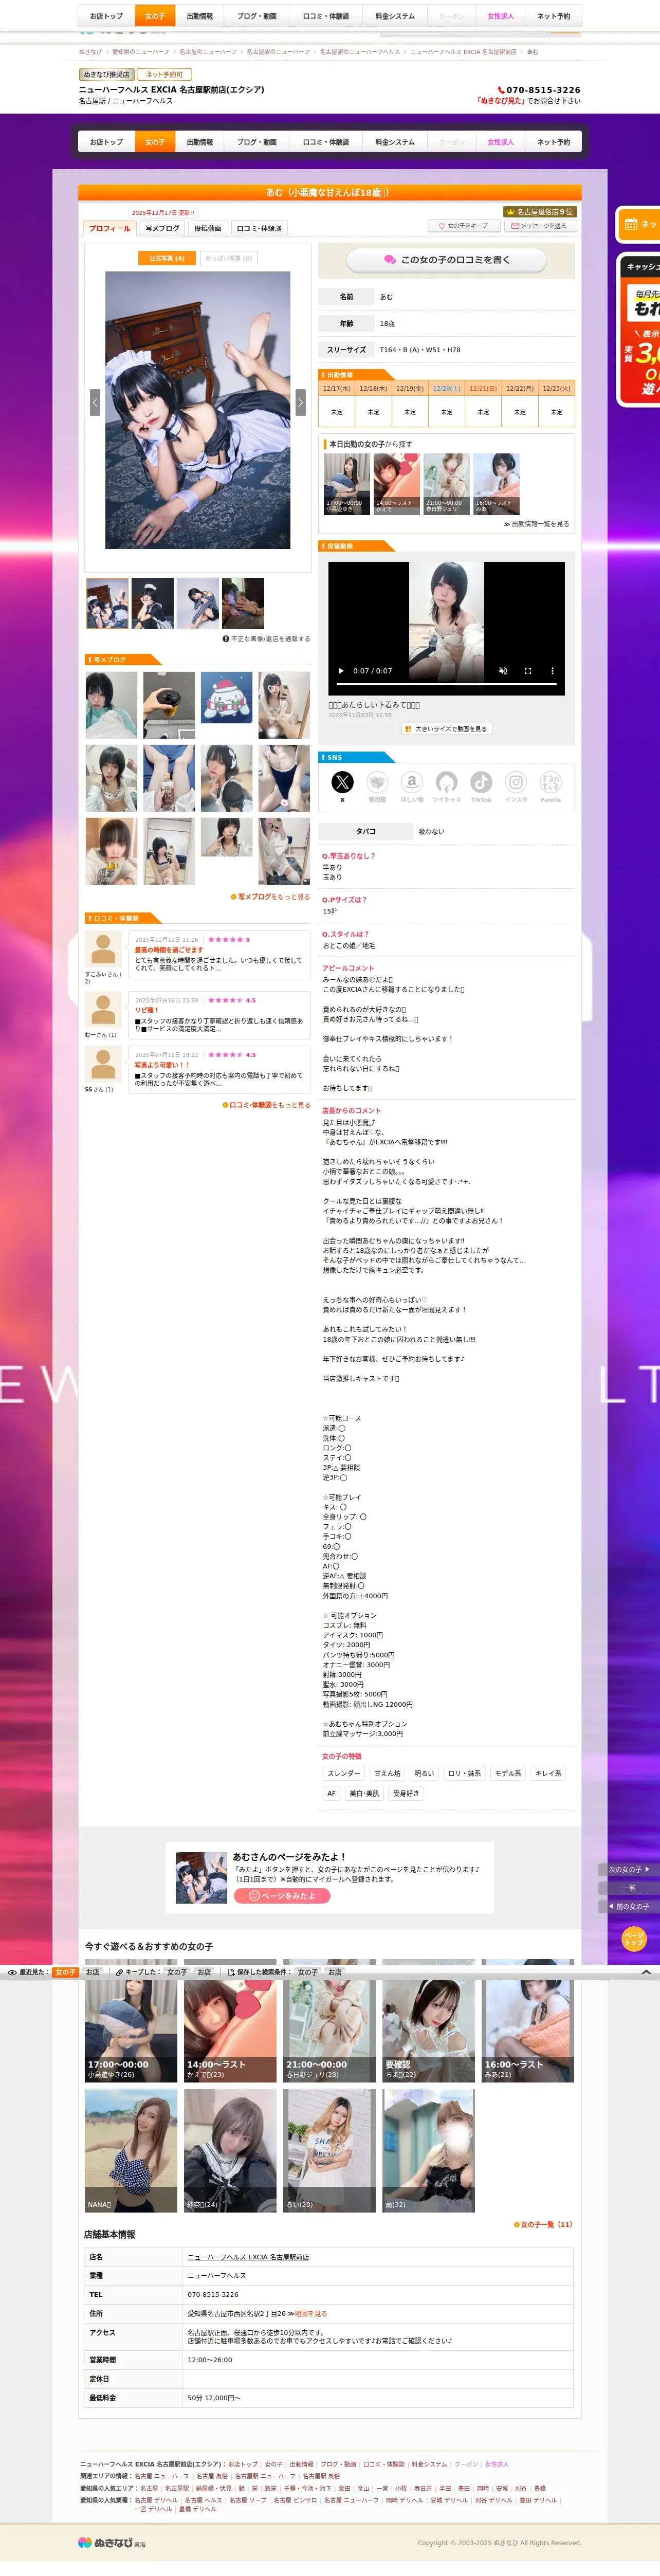Image resolution: width=660 pixels, height=2576 pixels.
Task: Show the next profile photo with right arrow
Action: (300, 402)
